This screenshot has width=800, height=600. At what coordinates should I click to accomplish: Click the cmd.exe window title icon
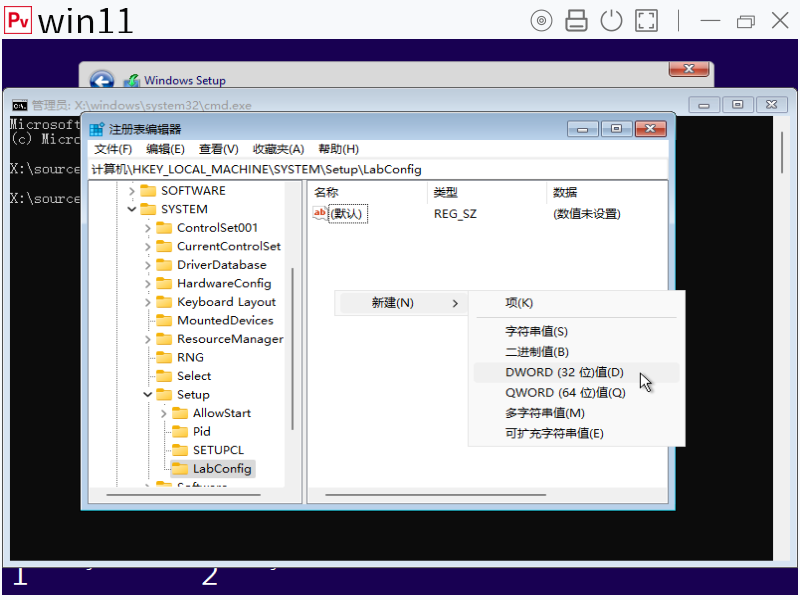[20, 105]
